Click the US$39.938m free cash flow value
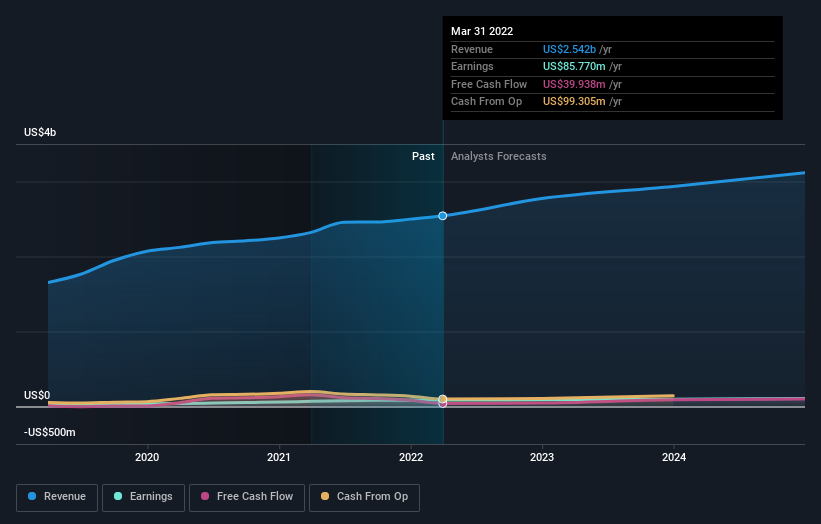The width and height of the screenshot is (821, 524). click(574, 84)
